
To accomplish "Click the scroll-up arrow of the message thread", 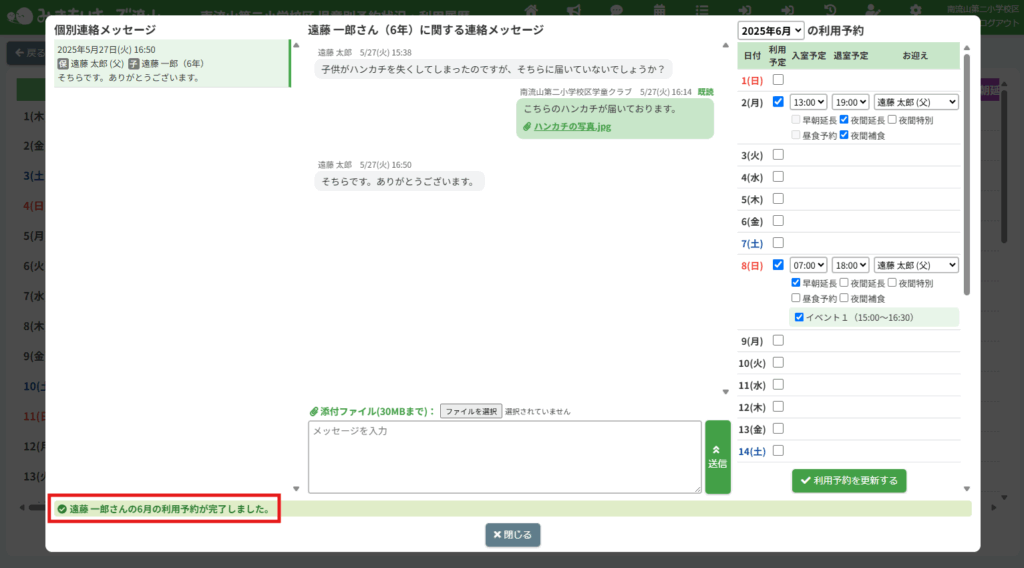I will coord(726,44).
